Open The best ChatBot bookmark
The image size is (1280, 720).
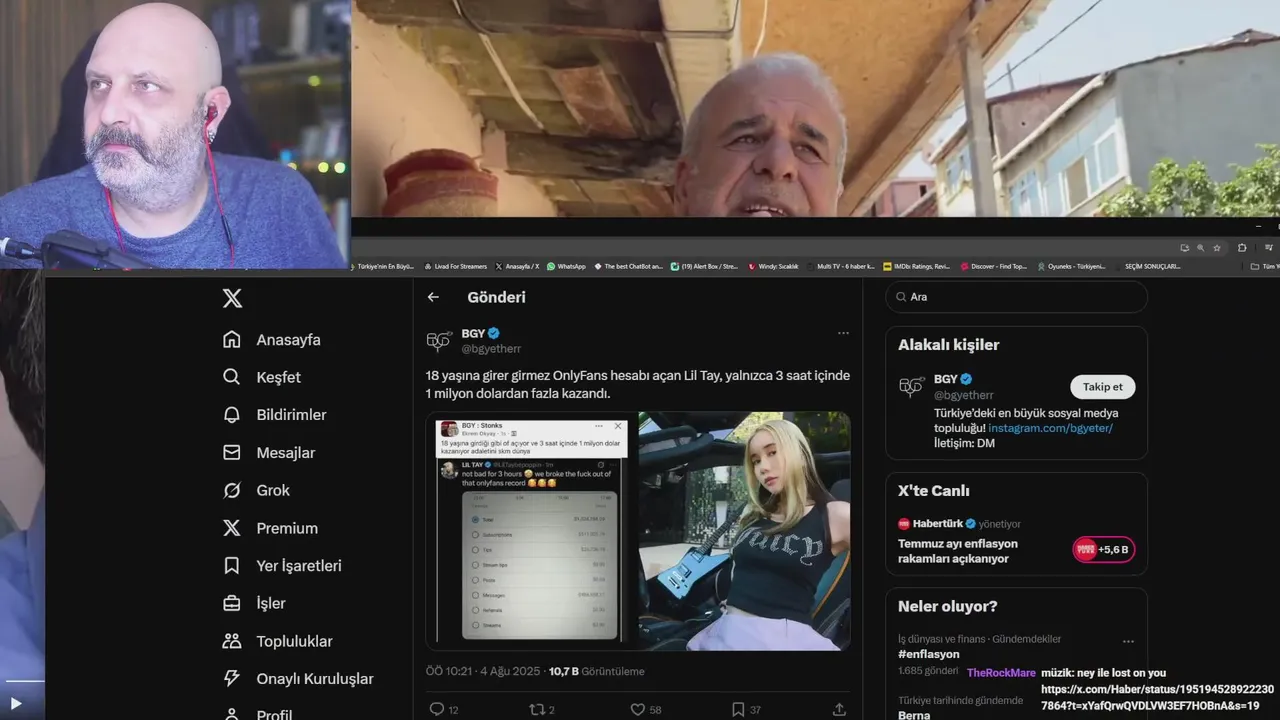click(x=628, y=266)
